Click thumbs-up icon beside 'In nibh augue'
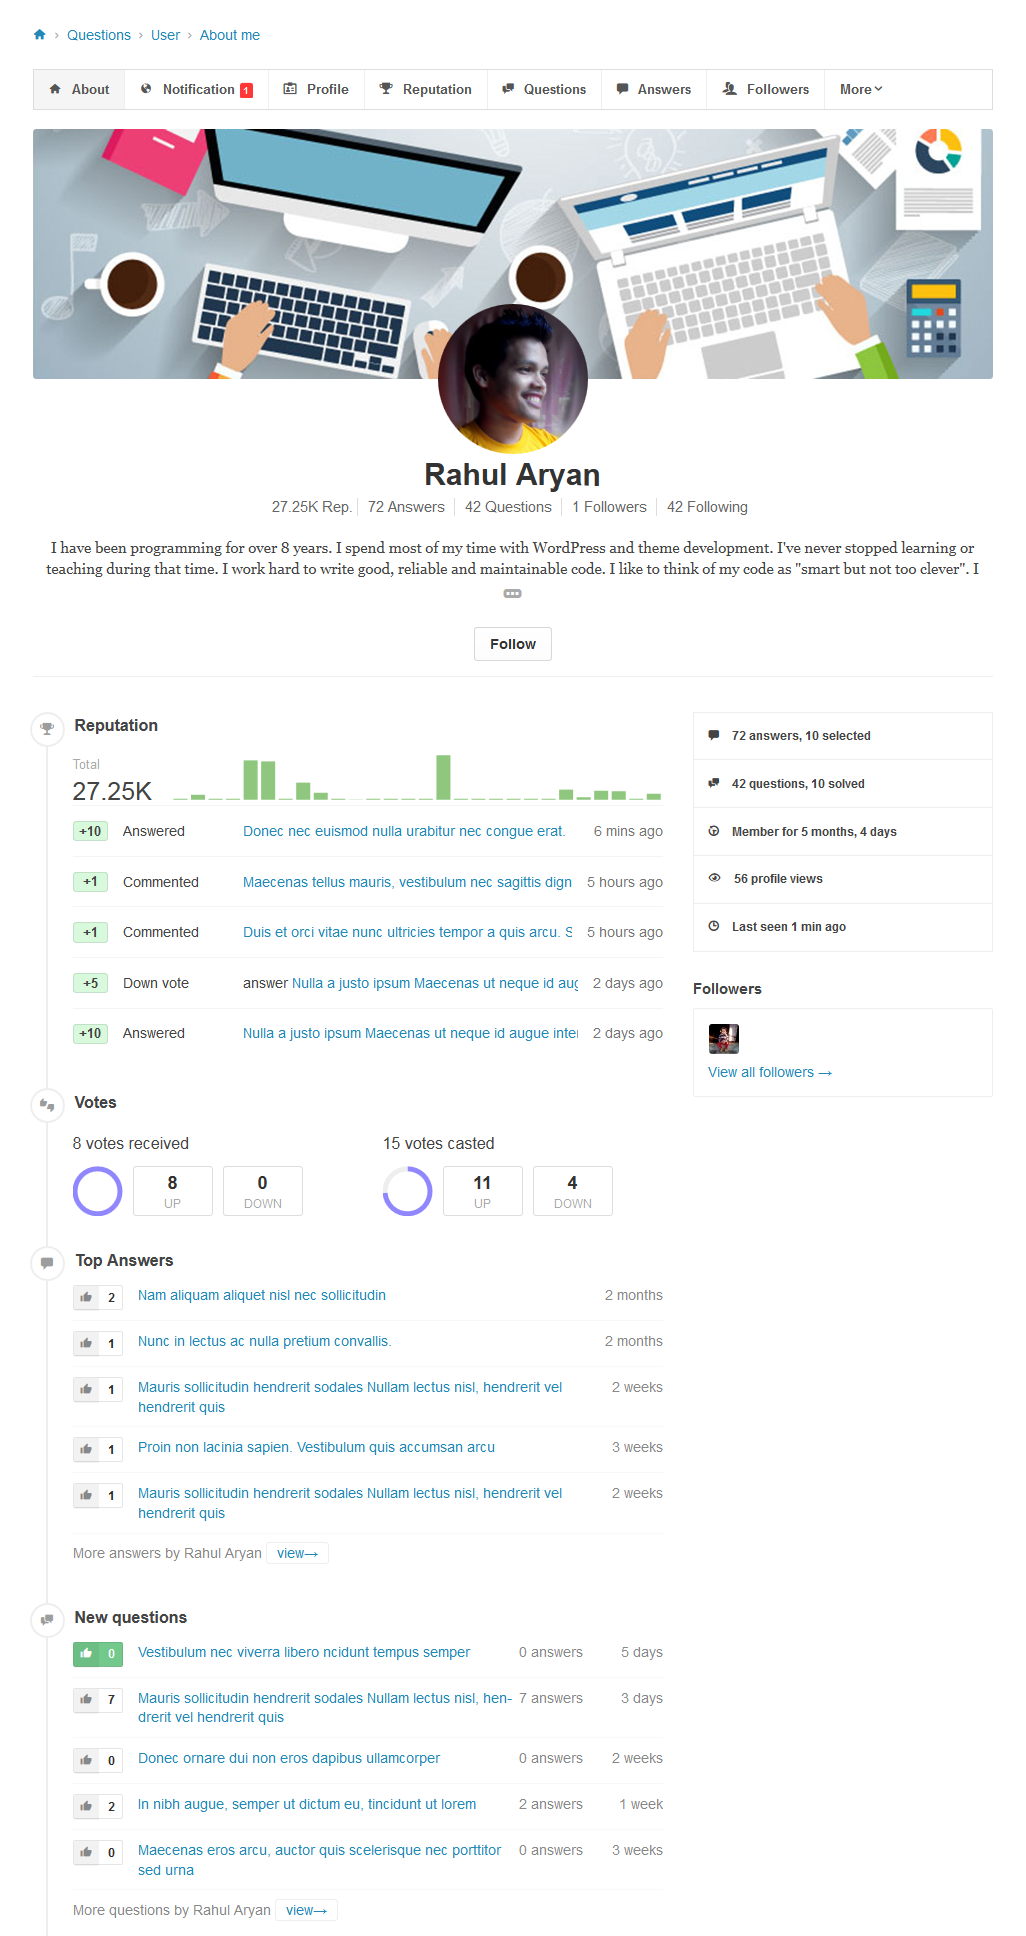The image size is (1026, 1936). coord(86,1806)
